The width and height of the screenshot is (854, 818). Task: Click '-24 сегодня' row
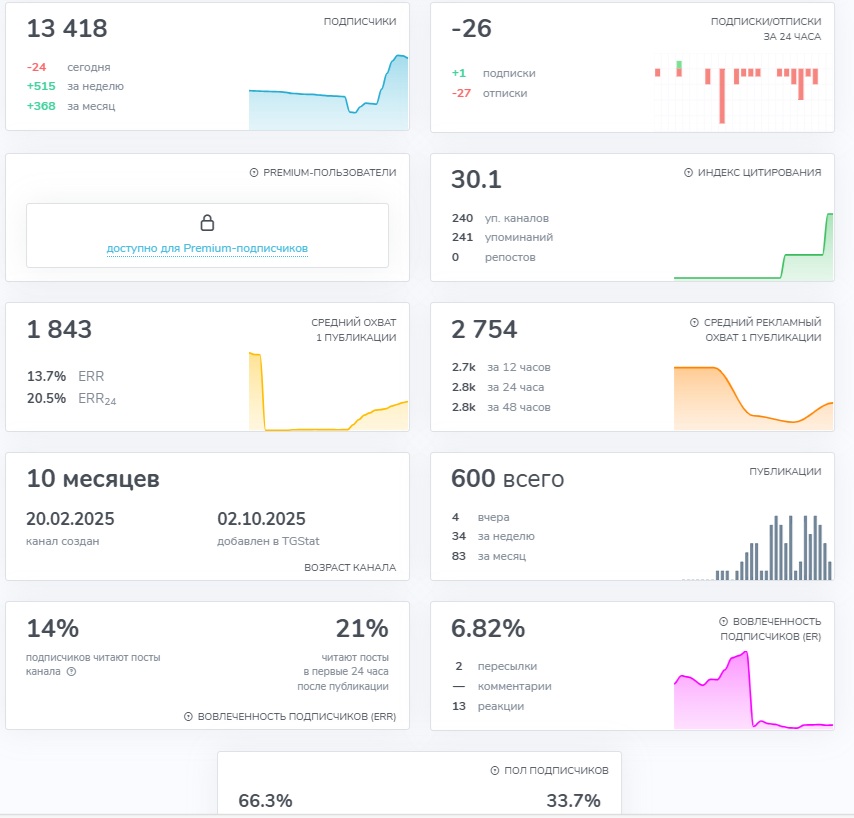(x=69, y=67)
